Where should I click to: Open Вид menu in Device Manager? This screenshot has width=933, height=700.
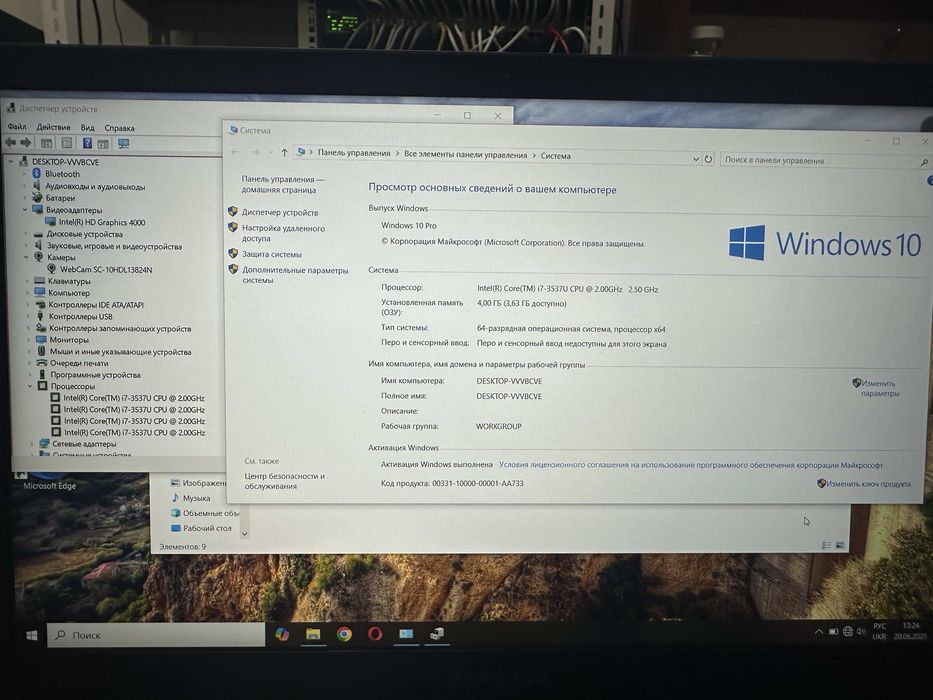[87, 127]
